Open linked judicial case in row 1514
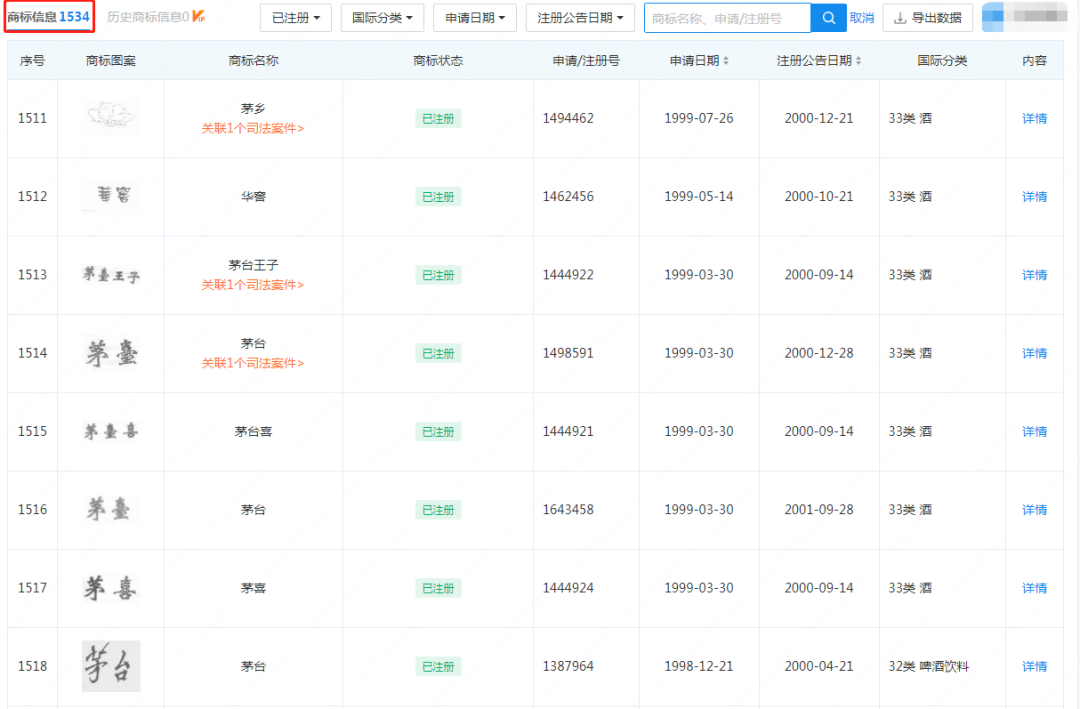1080x709 pixels. coord(253,363)
